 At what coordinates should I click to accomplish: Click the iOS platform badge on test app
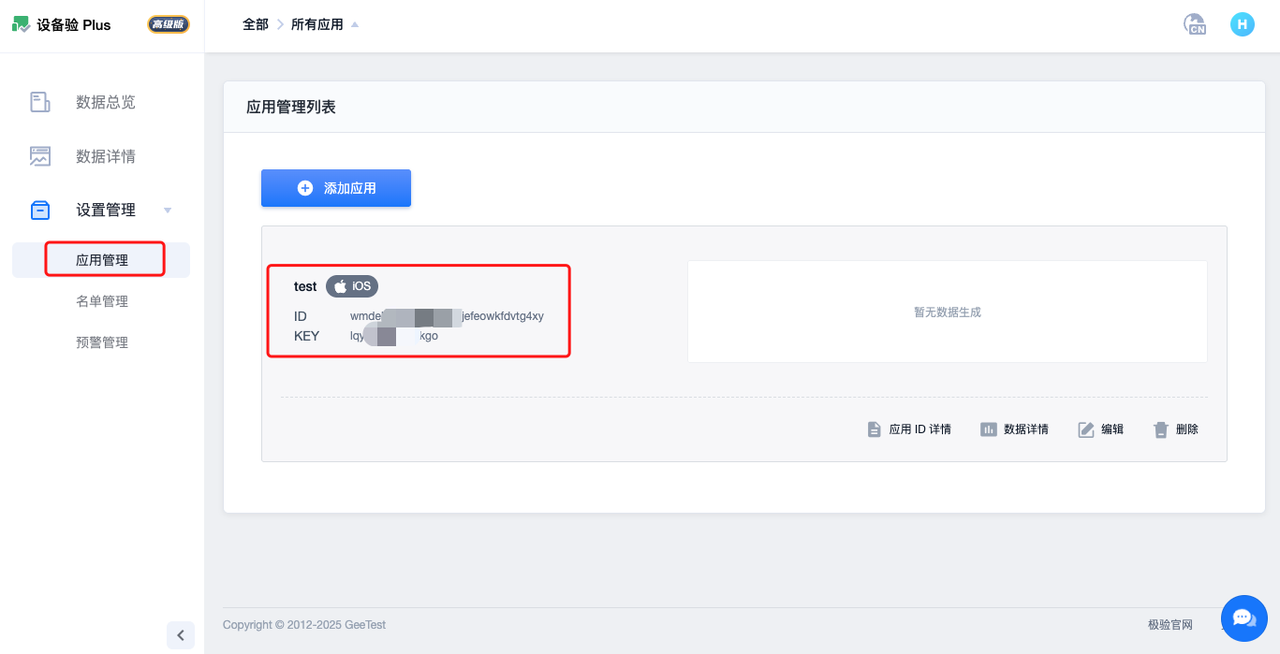[351, 286]
